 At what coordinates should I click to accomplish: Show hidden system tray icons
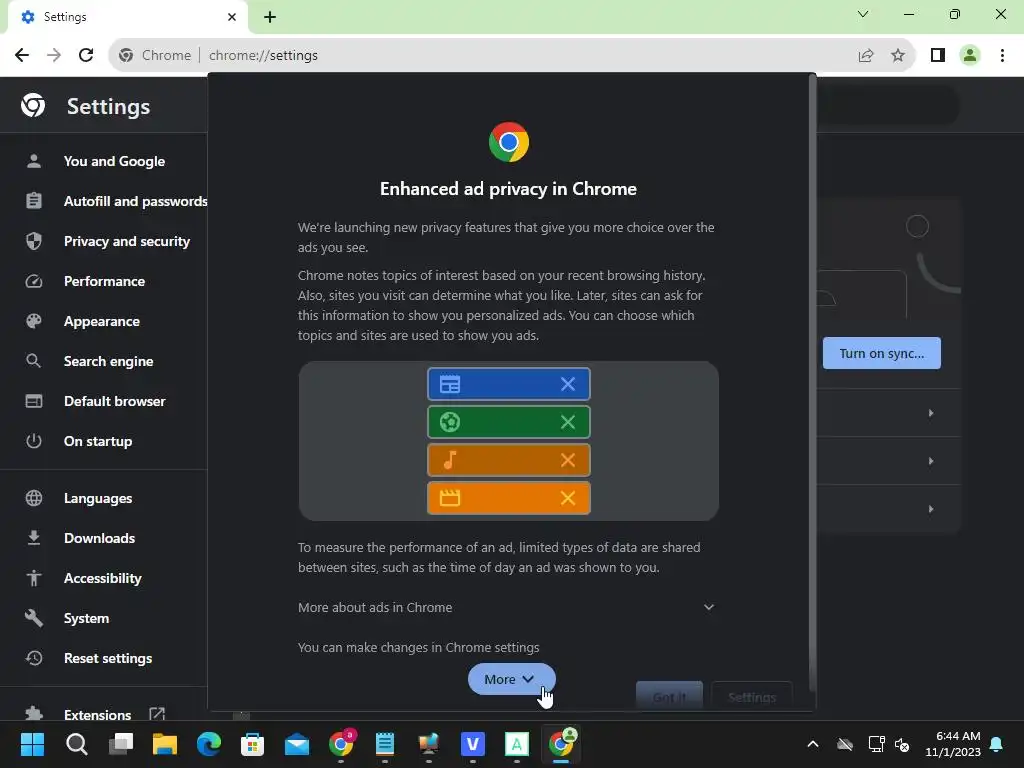[813, 744]
